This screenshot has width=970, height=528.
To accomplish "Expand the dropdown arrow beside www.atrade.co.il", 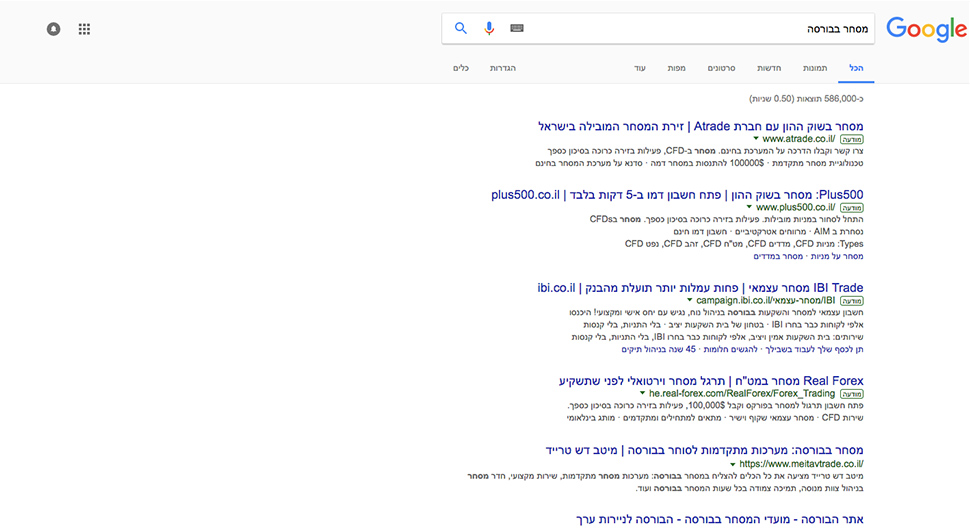I will coord(756,139).
